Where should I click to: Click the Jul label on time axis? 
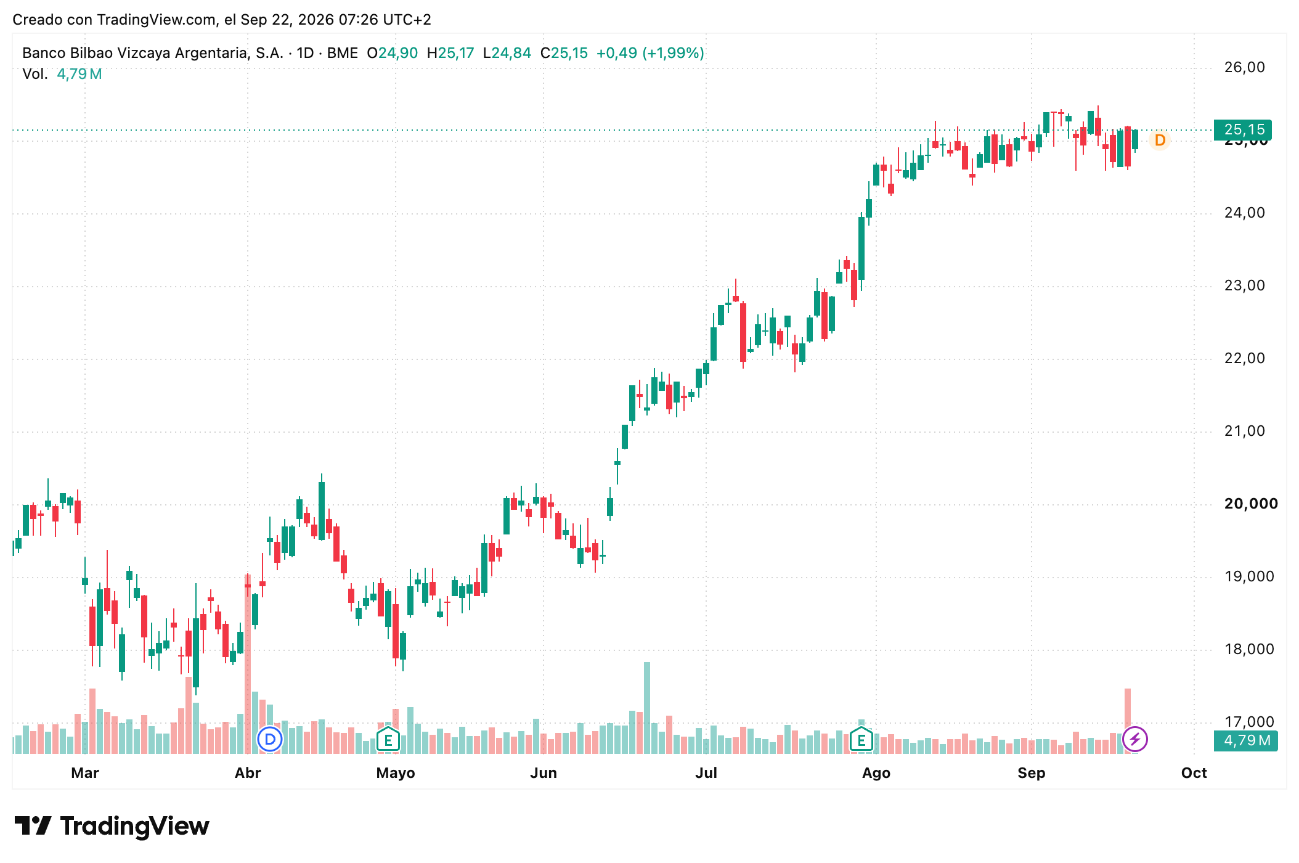(x=706, y=773)
